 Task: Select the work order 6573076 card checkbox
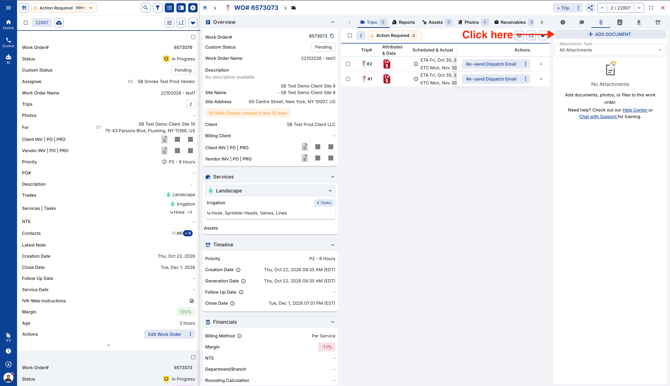tap(193, 37)
